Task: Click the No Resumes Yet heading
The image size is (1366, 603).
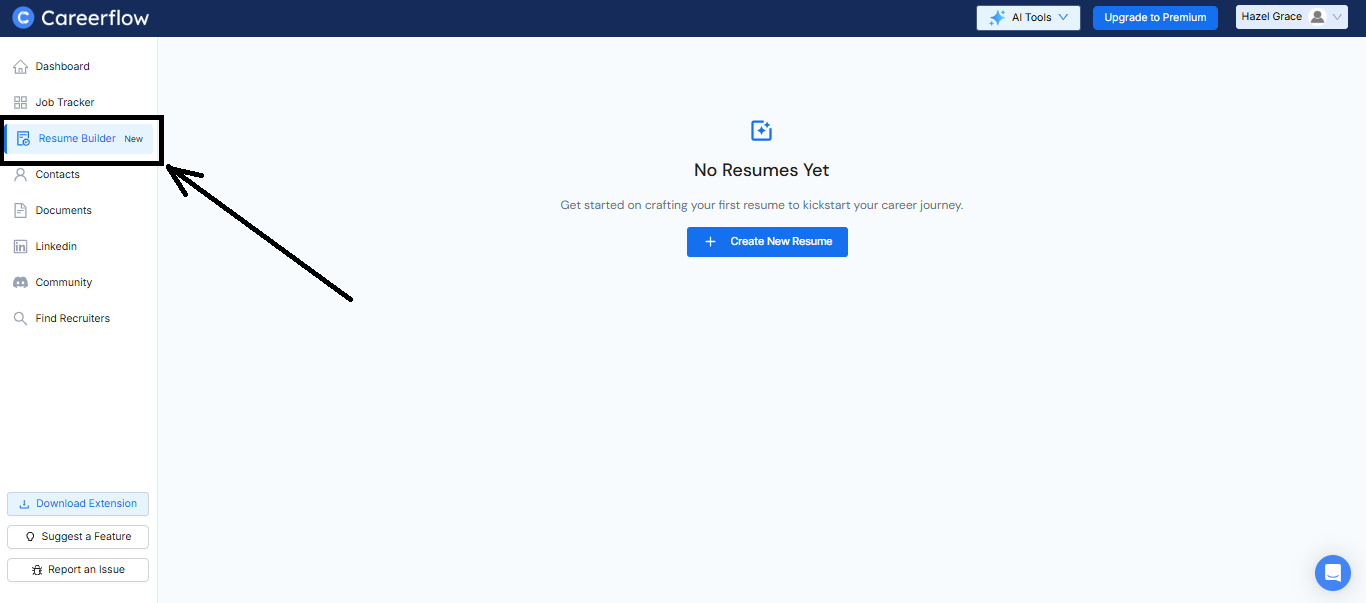Action: [762, 170]
